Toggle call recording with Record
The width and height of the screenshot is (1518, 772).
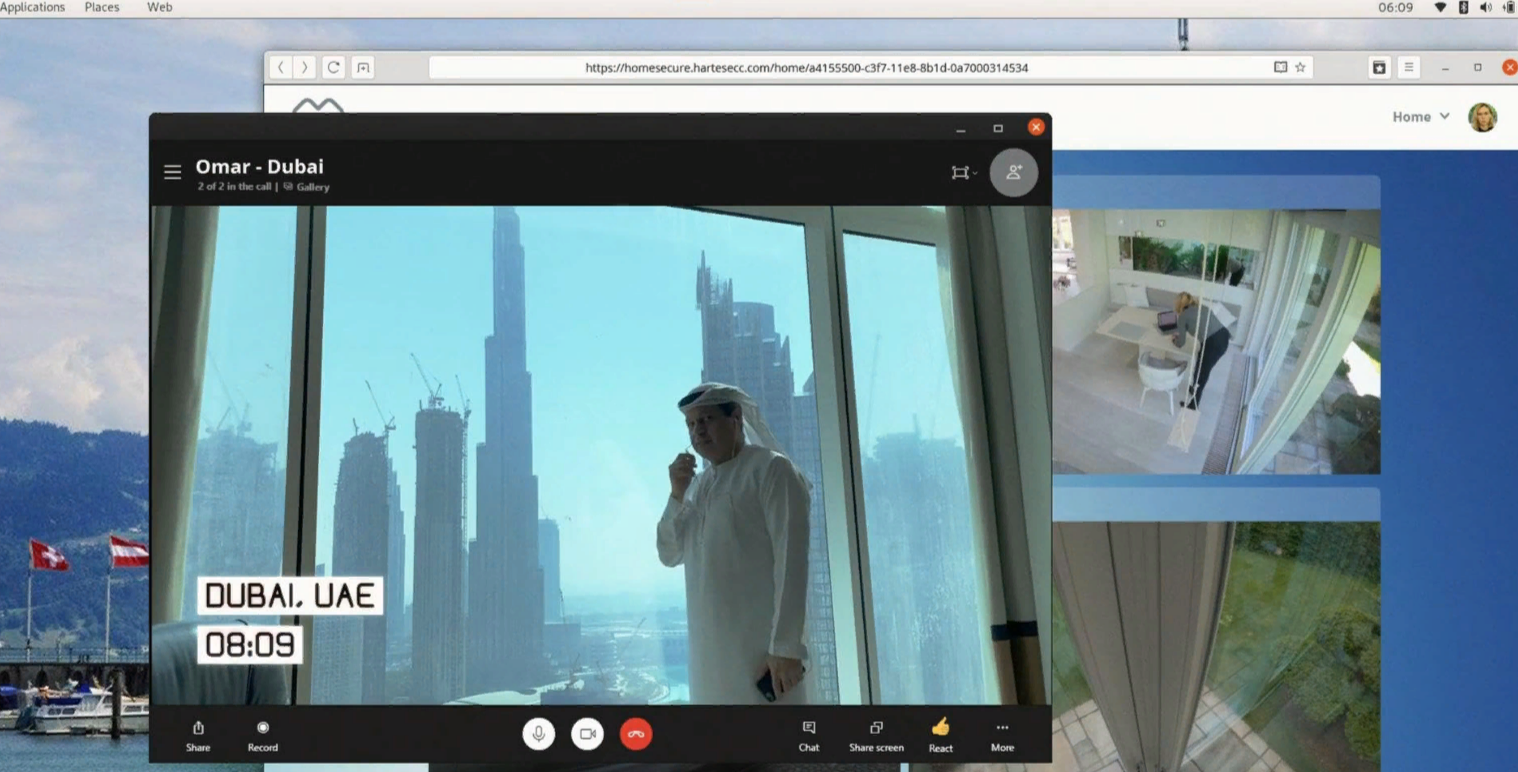(x=262, y=735)
